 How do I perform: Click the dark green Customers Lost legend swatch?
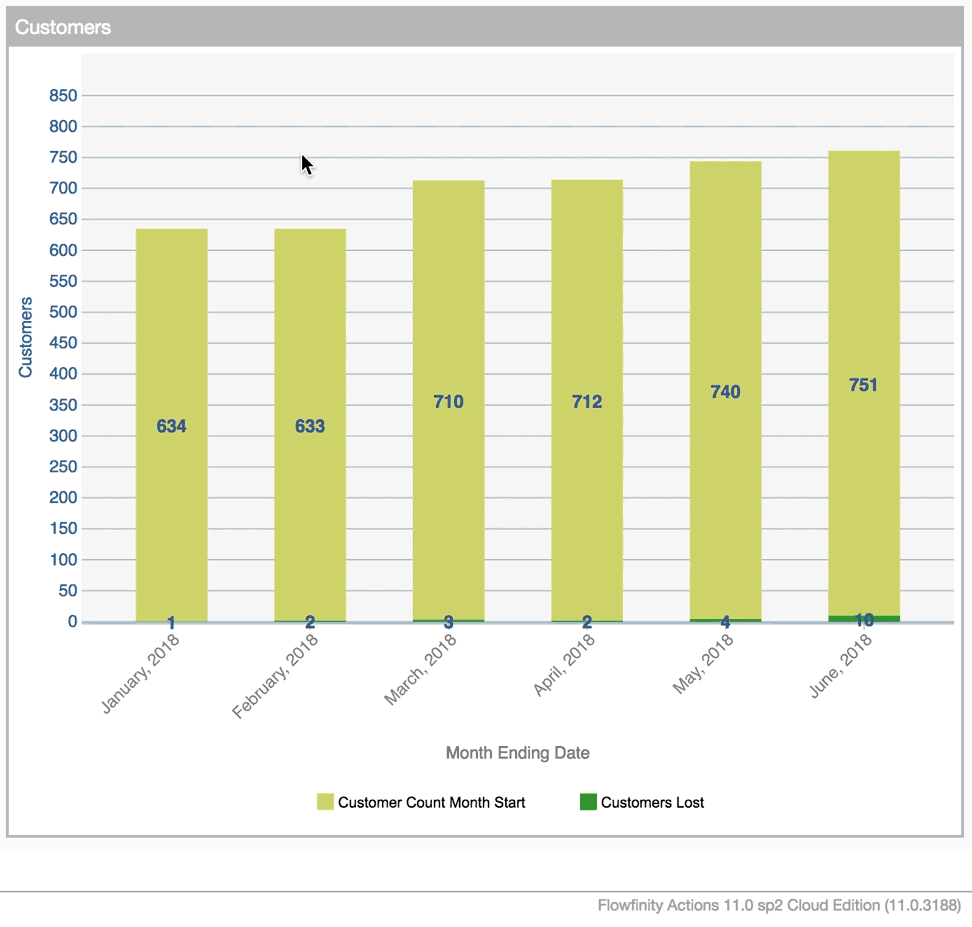[x=588, y=802]
